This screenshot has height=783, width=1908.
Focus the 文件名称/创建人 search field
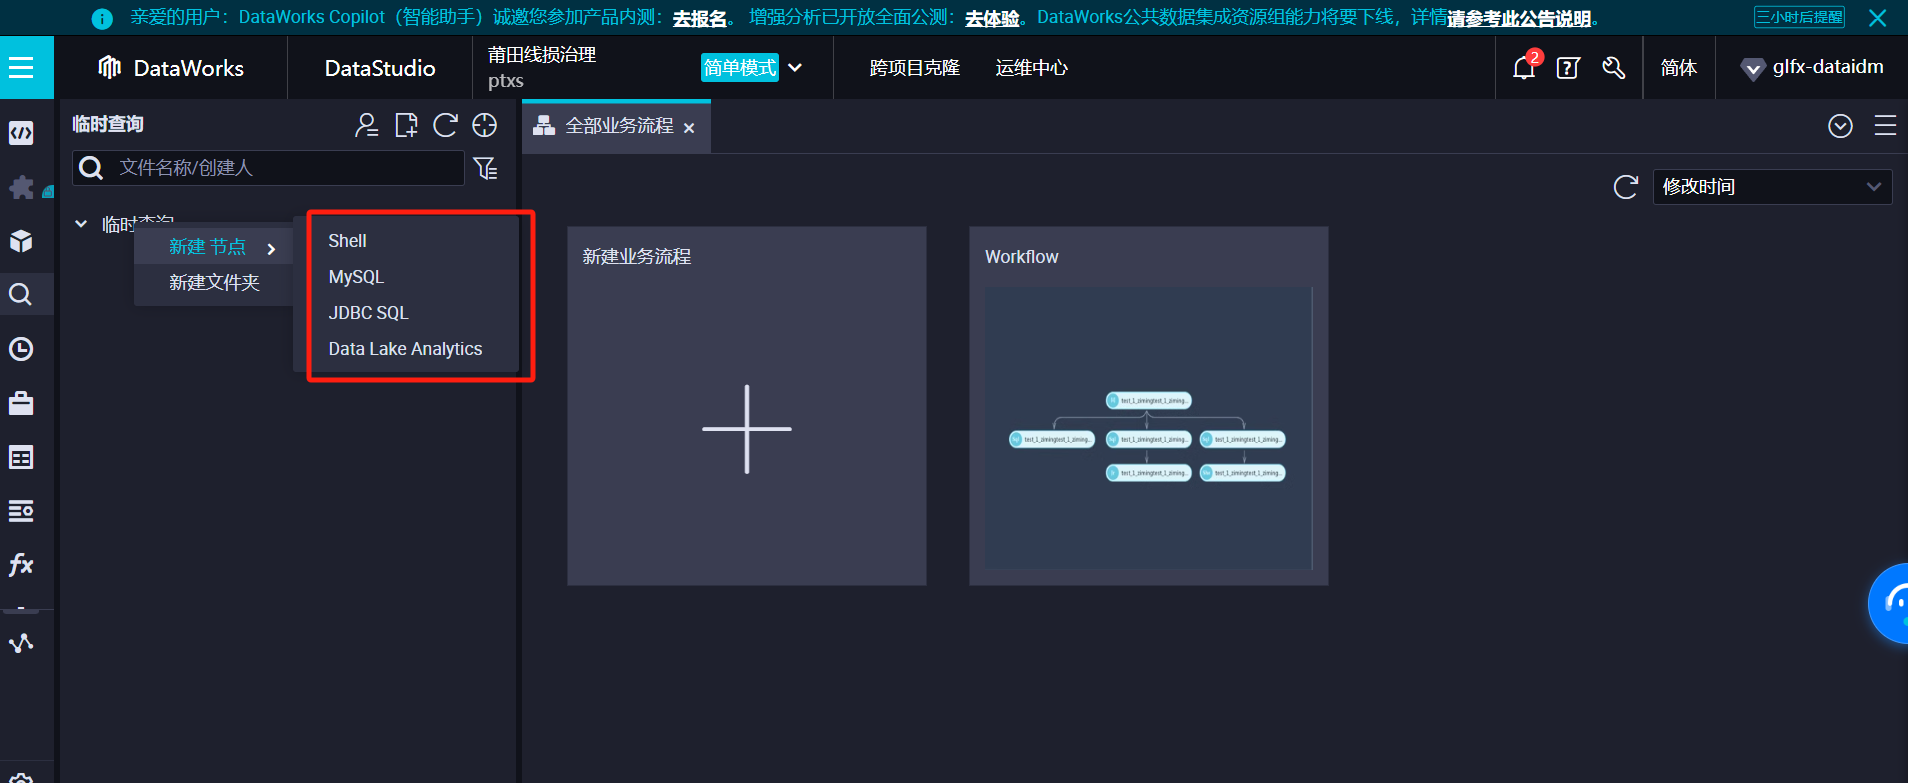pos(268,168)
